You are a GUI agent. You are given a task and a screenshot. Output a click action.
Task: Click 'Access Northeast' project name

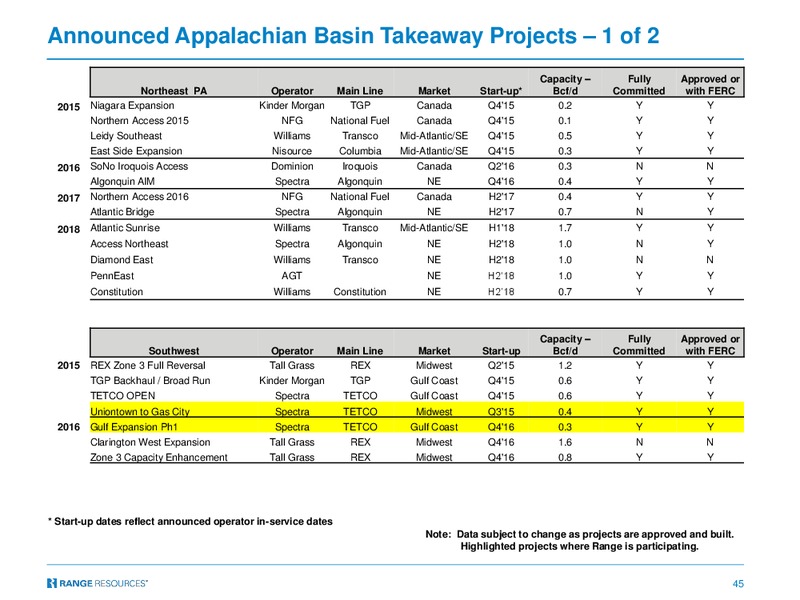tap(129, 244)
